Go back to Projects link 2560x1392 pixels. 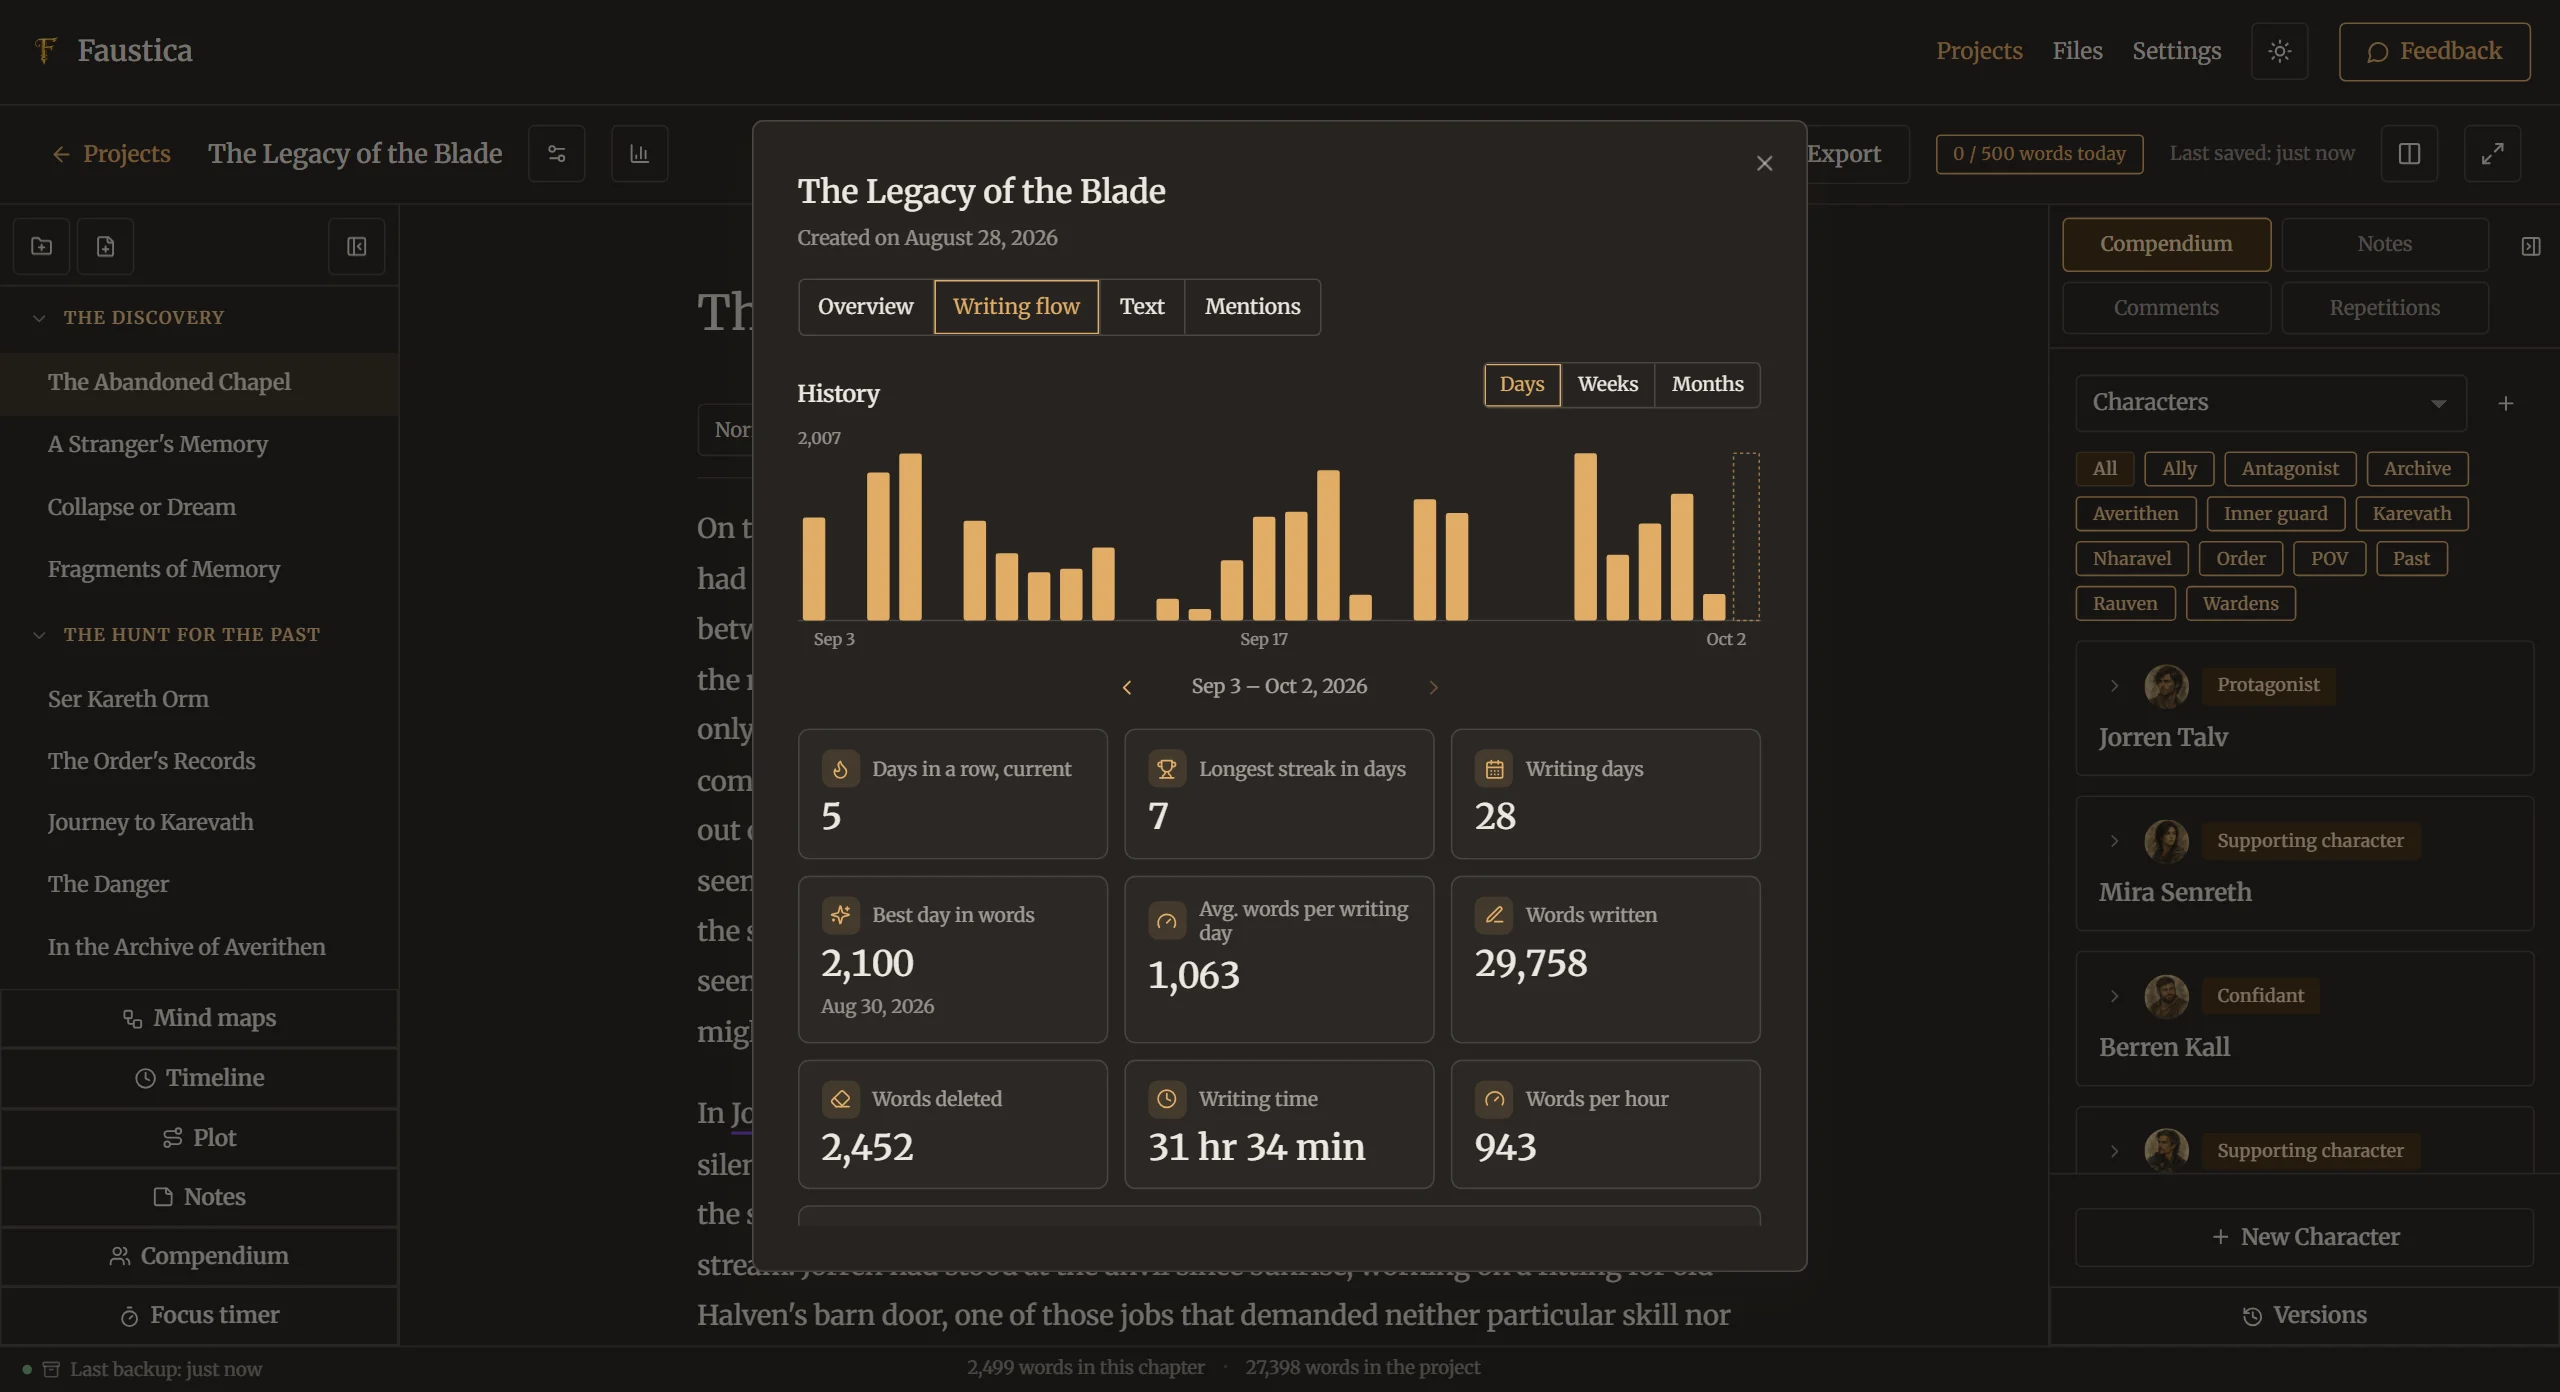pos(111,154)
